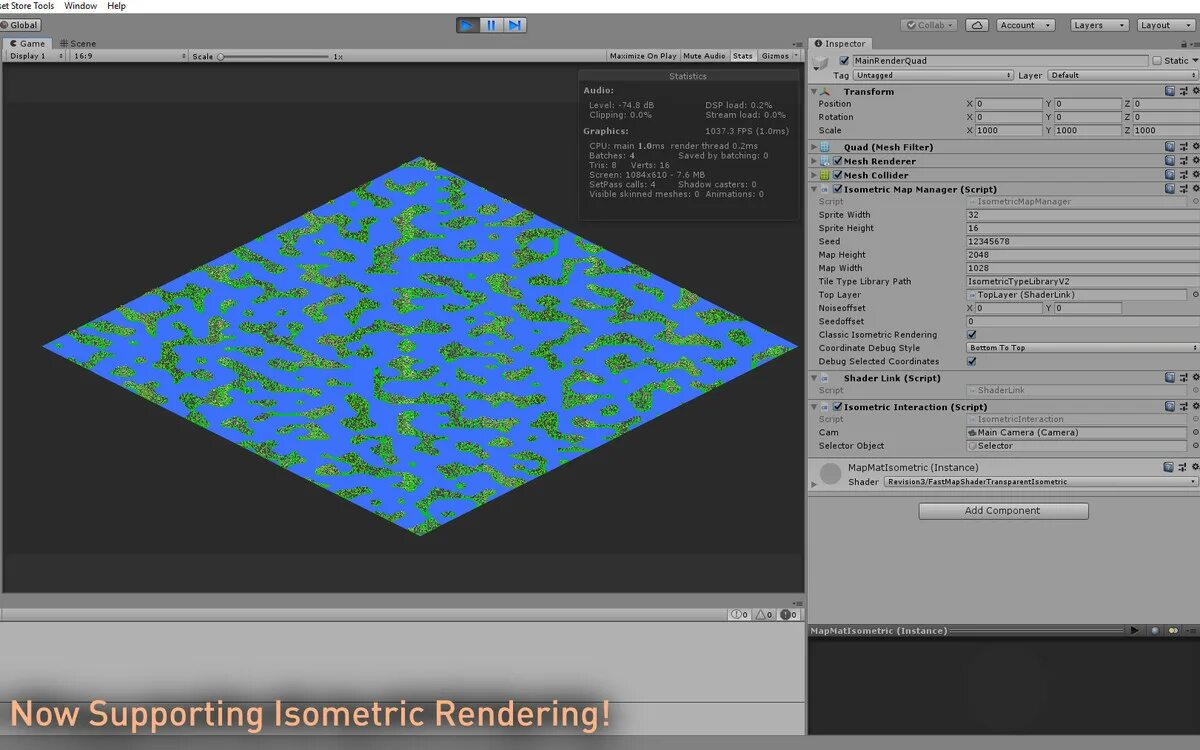Open the cloud services icon
Viewport: 1200px width, 750px height.
978,25
